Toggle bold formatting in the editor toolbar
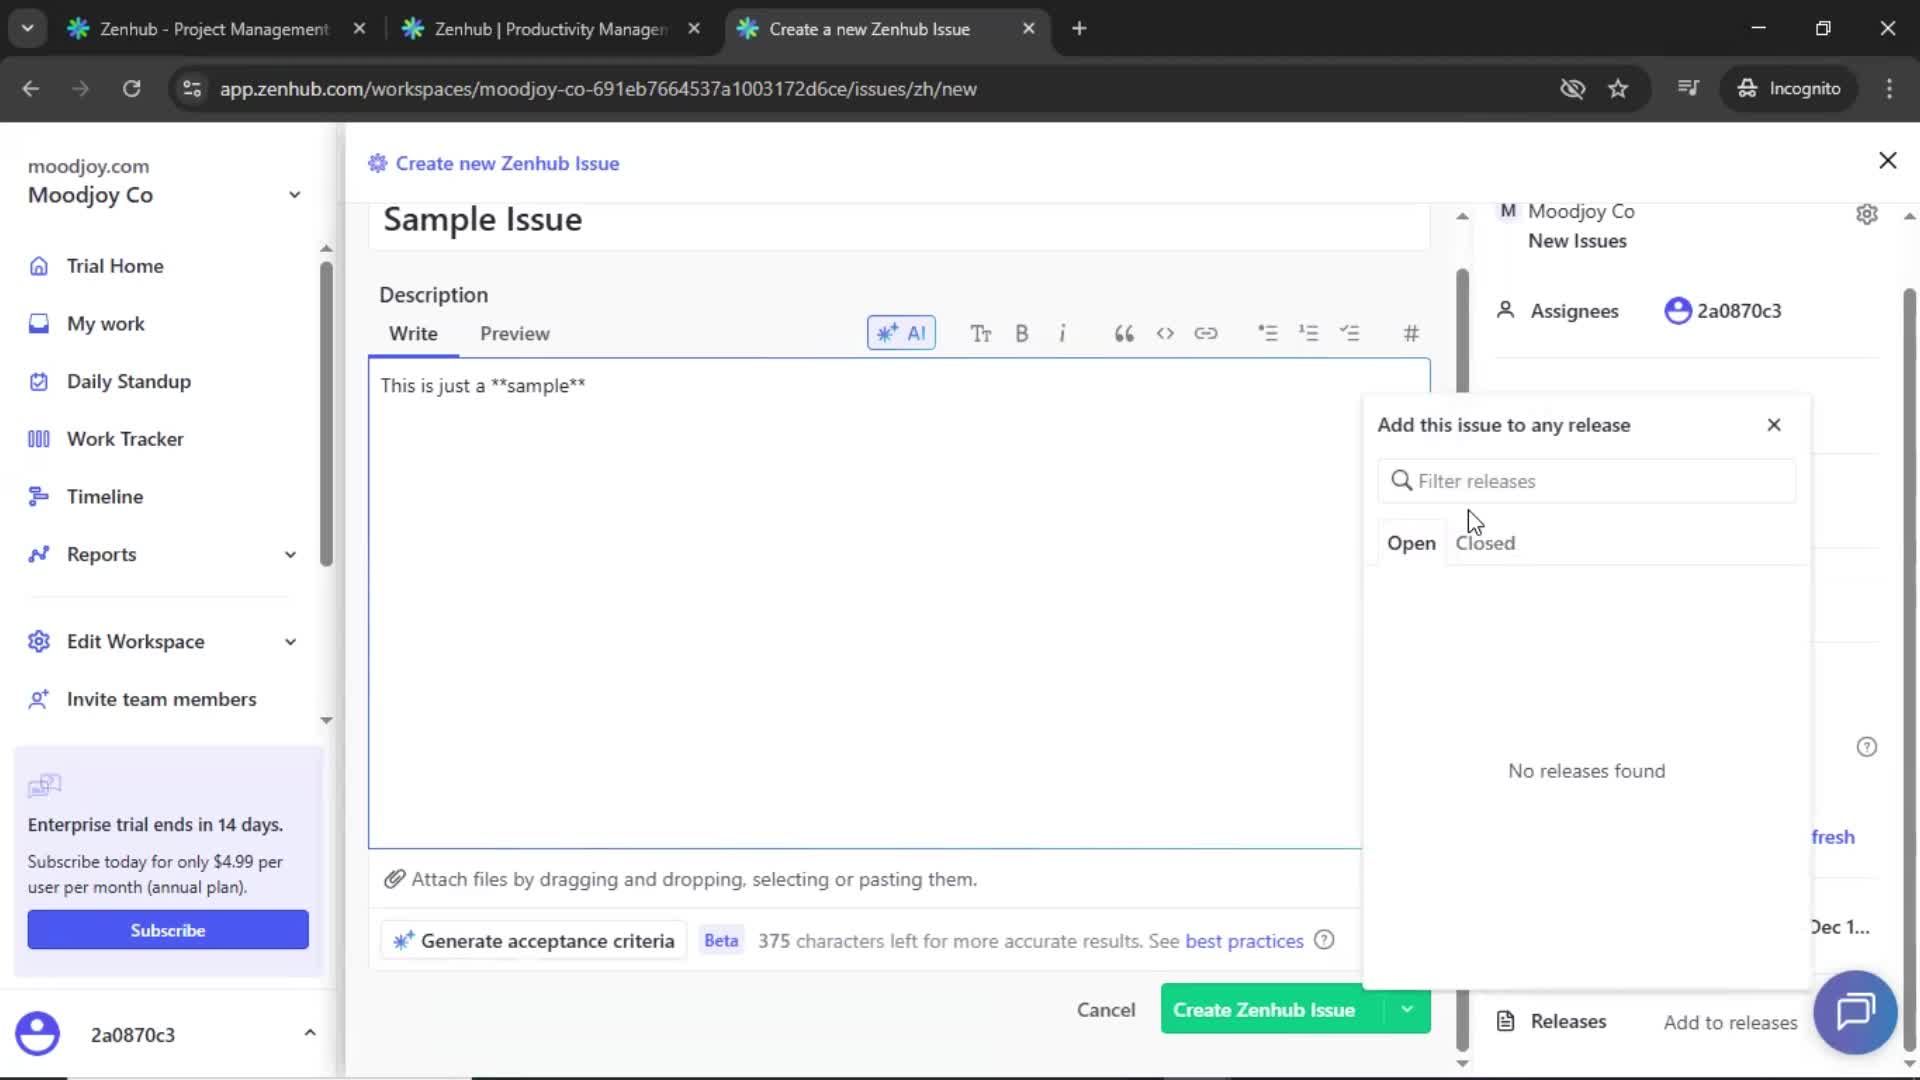 pos(1021,332)
